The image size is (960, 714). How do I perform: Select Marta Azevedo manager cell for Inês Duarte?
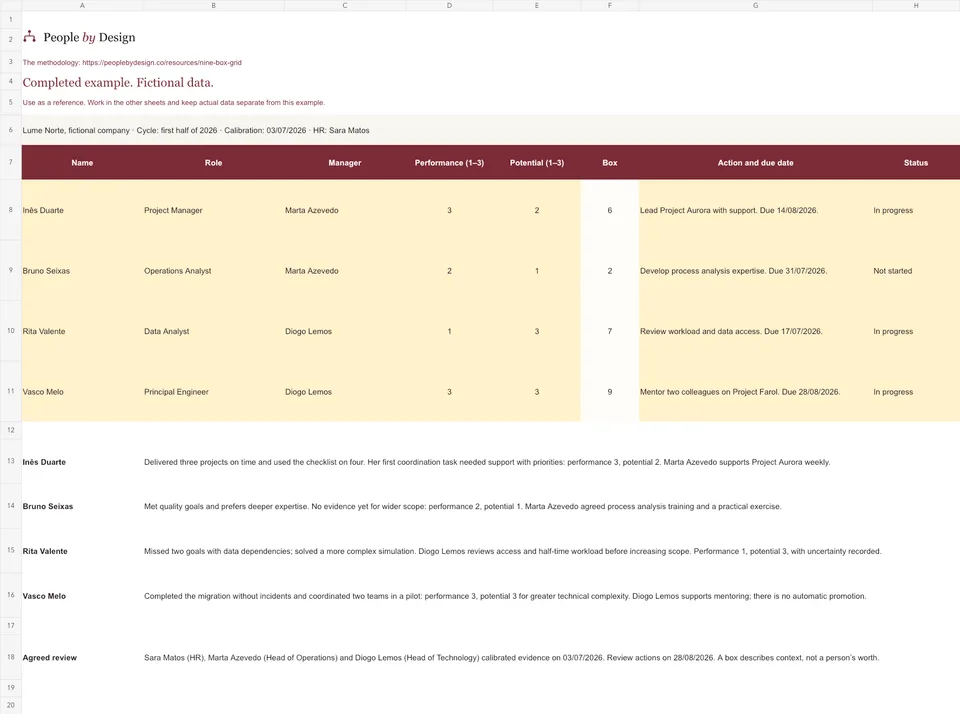coord(345,210)
